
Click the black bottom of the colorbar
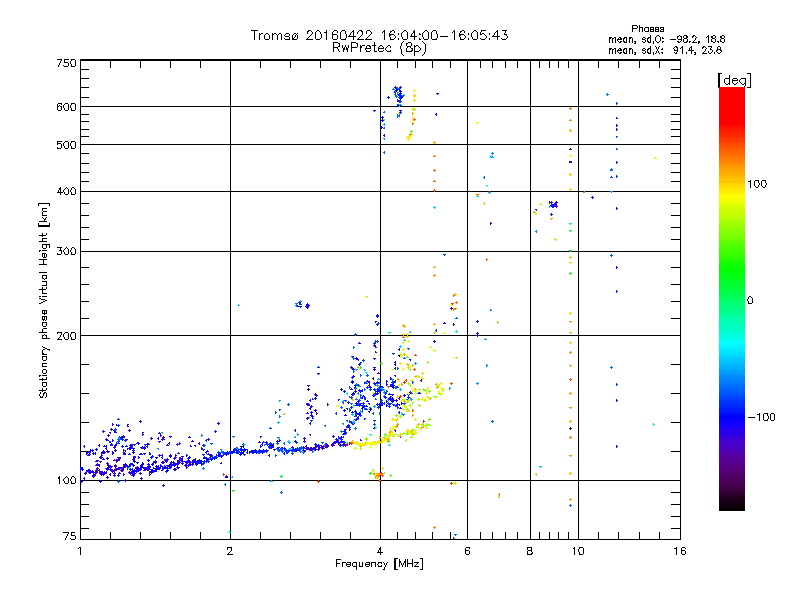732,503
